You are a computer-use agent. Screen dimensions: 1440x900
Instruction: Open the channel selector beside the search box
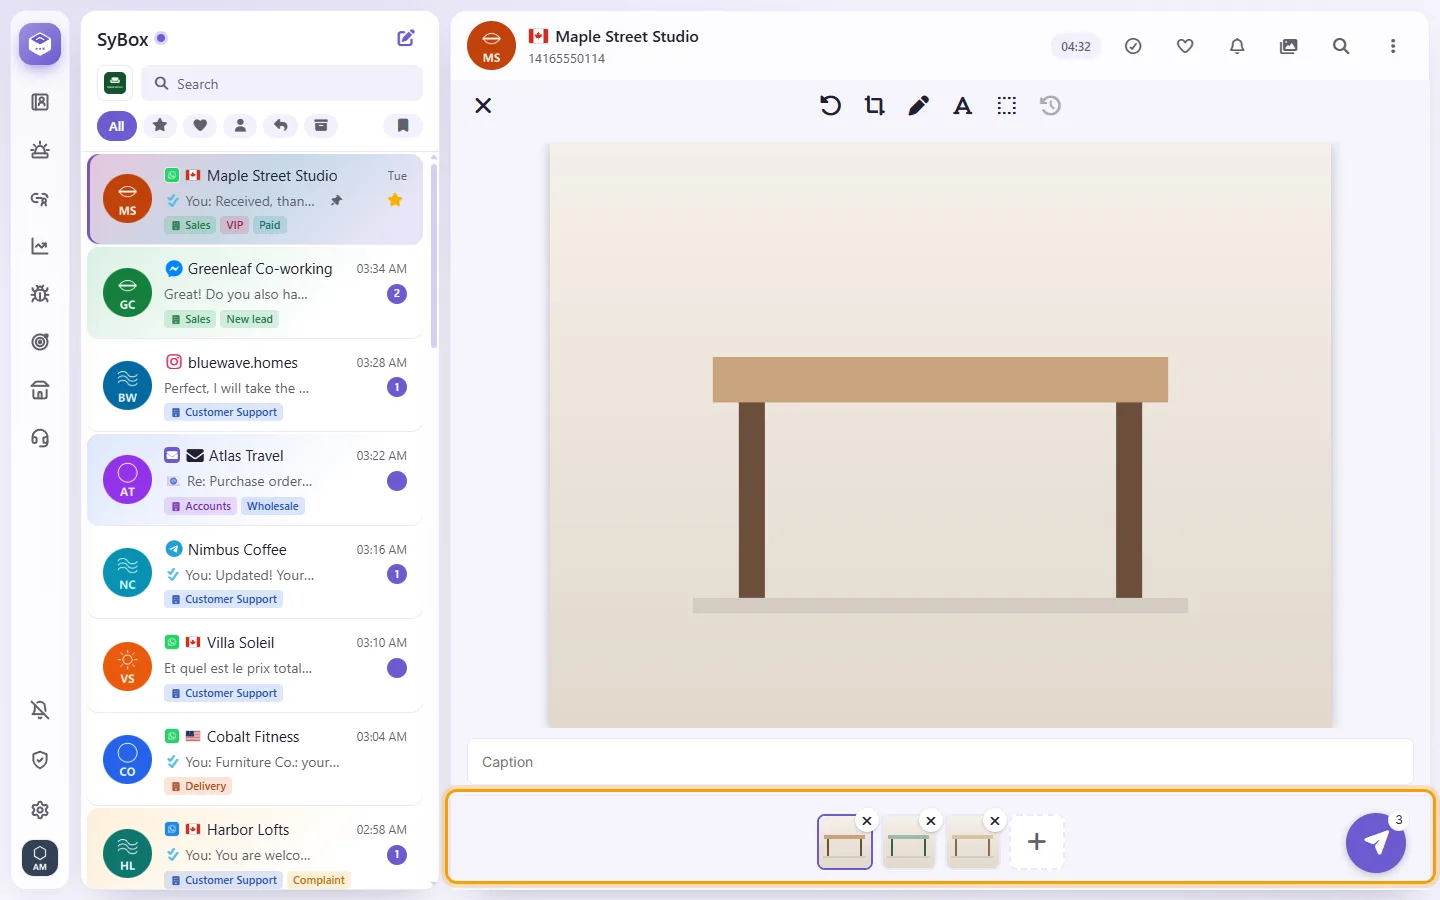pos(115,83)
